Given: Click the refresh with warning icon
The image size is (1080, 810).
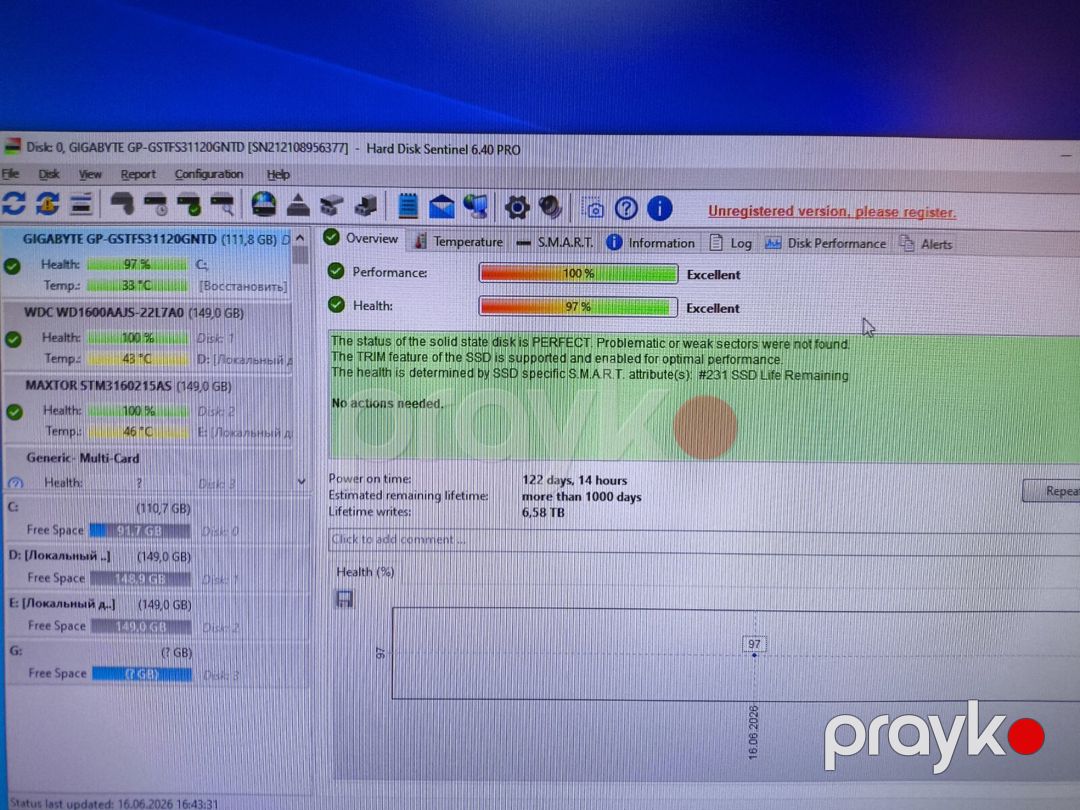Looking at the screenshot, I should pyautogui.click(x=47, y=204).
